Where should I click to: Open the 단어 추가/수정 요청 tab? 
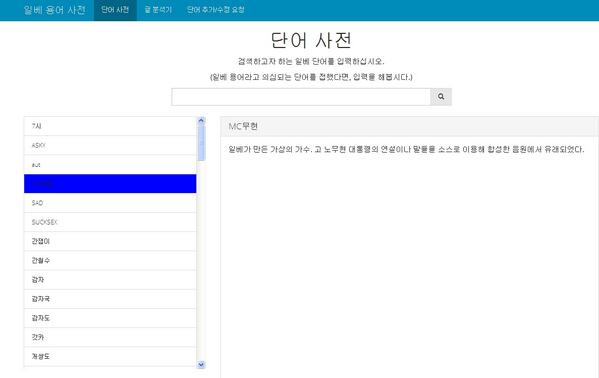pyautogui.click(x=215, y=10)
